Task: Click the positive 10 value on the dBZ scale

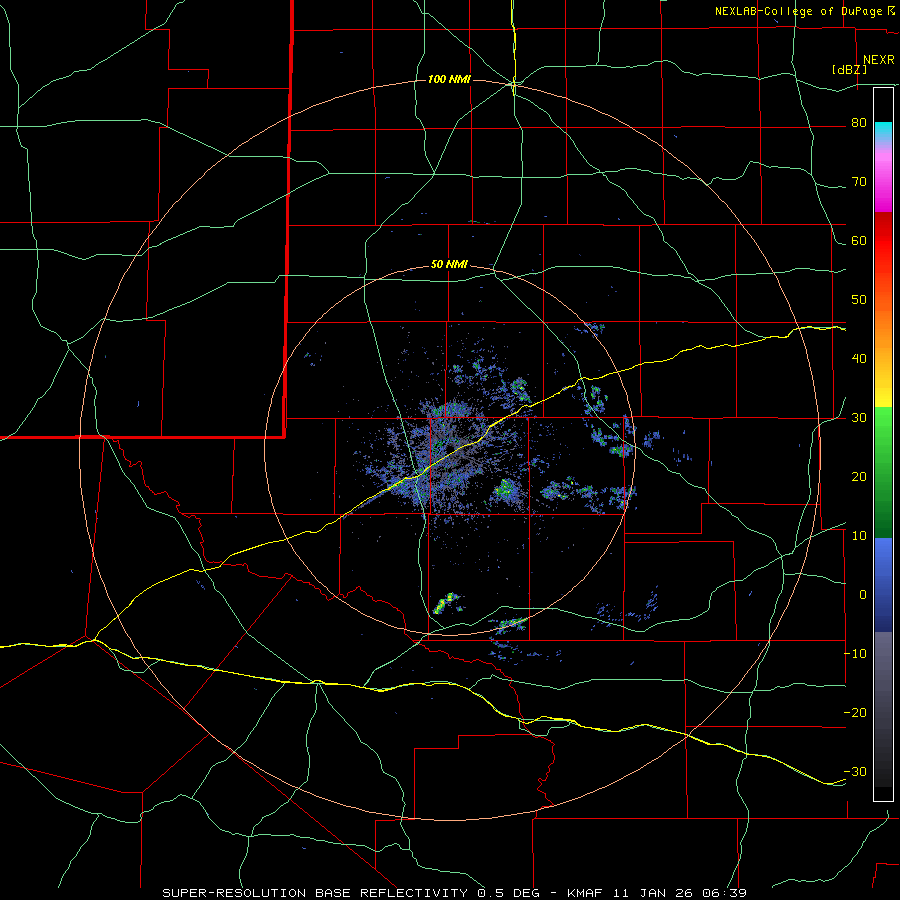Action: [x=859, y=536]
